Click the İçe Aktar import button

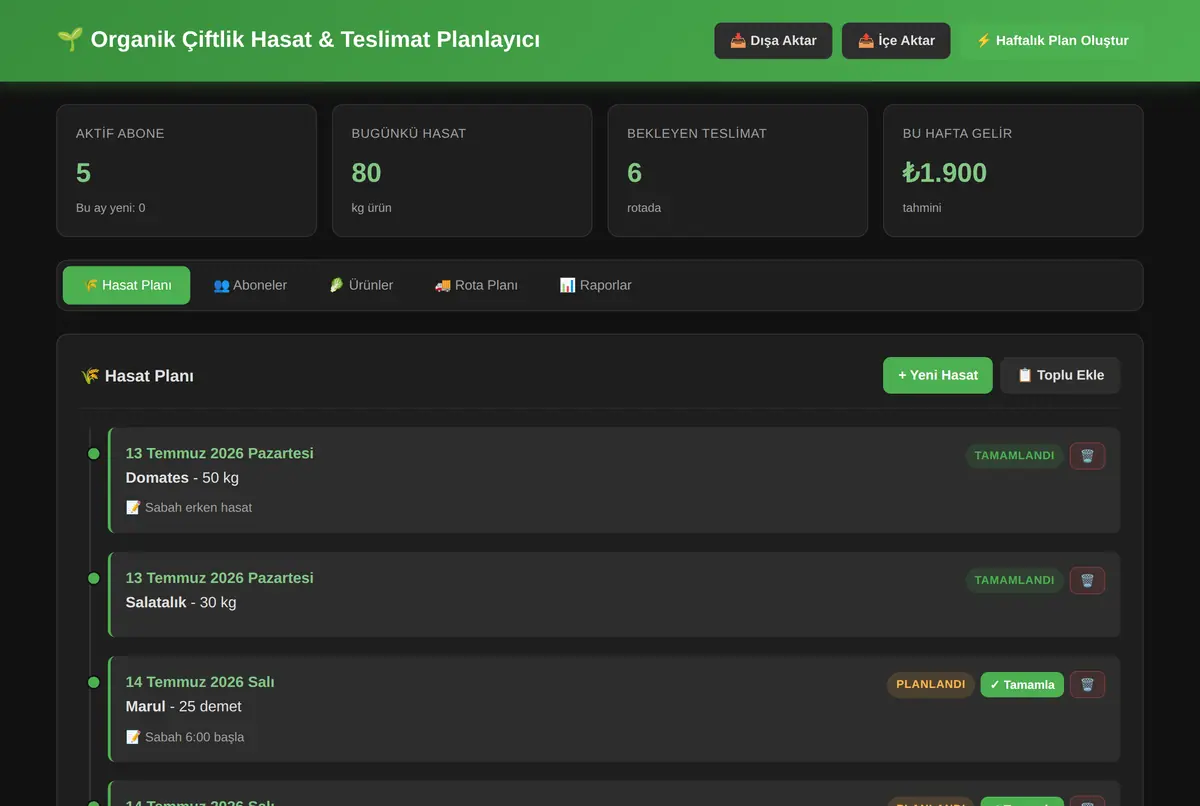point(896,41)
